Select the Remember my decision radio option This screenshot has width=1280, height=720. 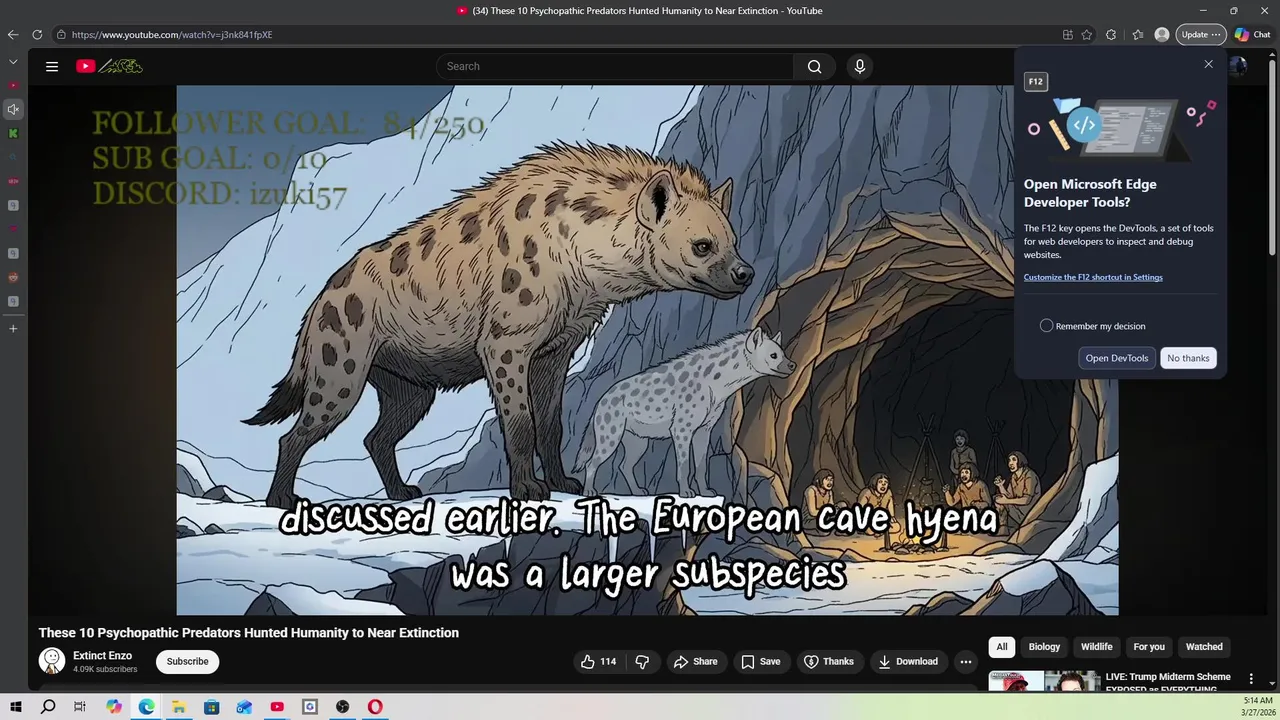click(1046, 326)
